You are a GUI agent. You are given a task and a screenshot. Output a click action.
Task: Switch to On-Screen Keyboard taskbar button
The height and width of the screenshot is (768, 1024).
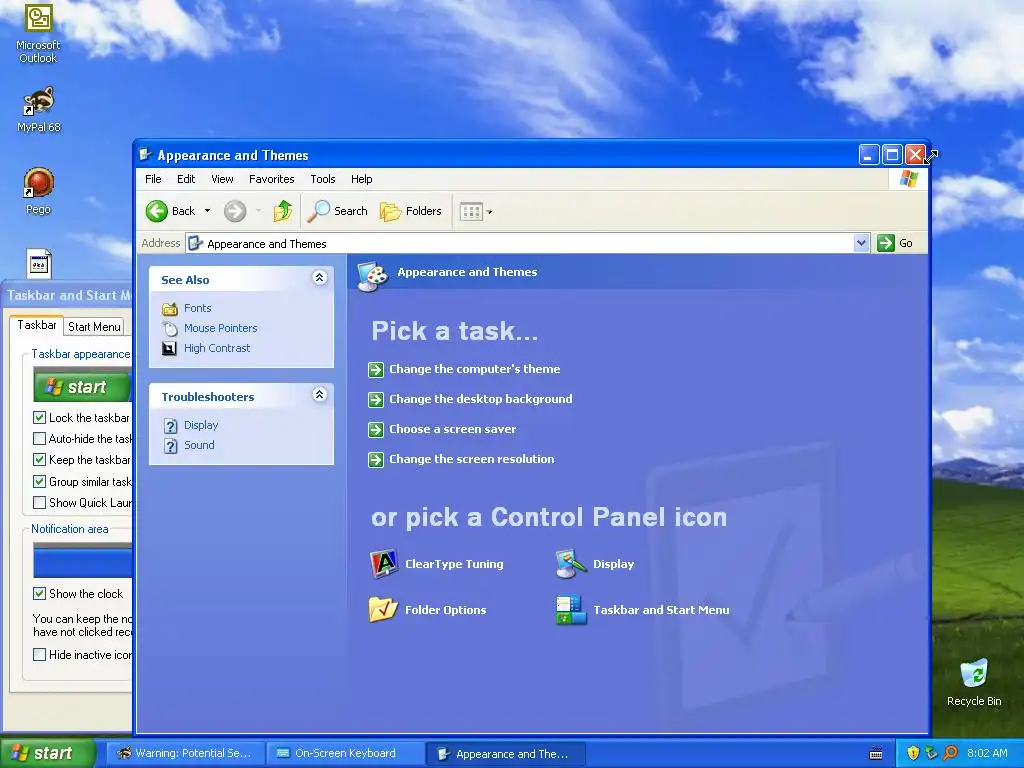point(345,753)
